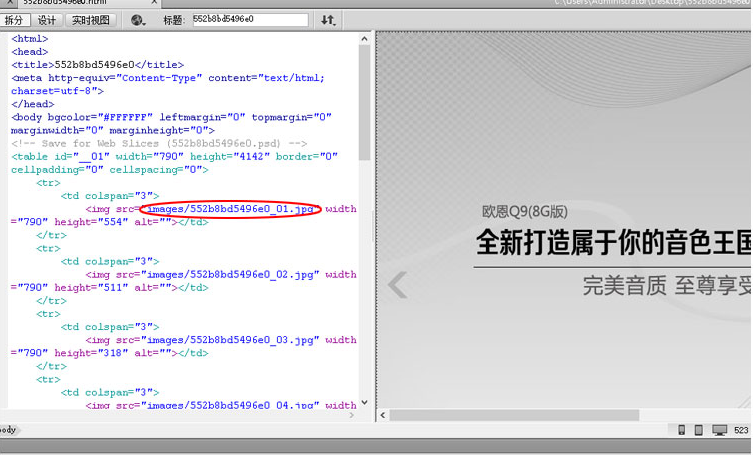The height and width of the screenshot is (455, 753).
Task: Click the 欧恩Q9(8G版) text in design view
Action: click(x=525, y=211)
